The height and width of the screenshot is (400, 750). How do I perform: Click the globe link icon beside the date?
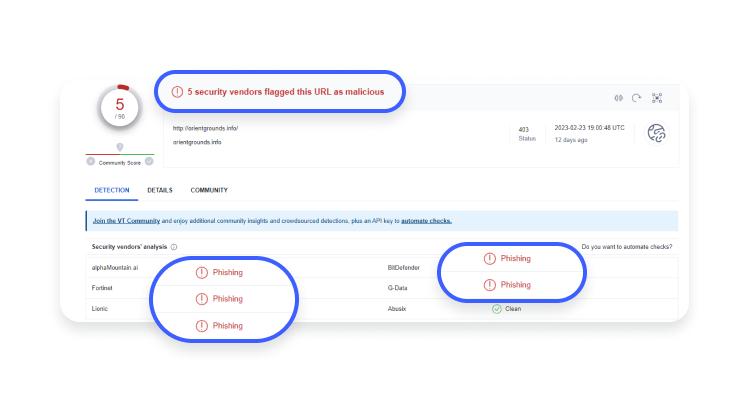(657, 133)
